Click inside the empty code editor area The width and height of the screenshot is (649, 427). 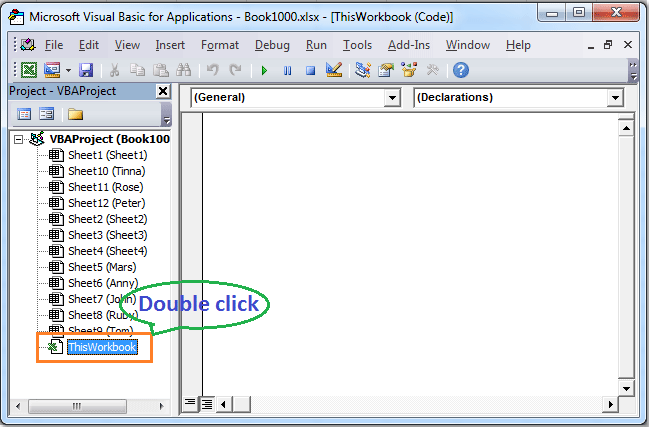click(410, 252)
